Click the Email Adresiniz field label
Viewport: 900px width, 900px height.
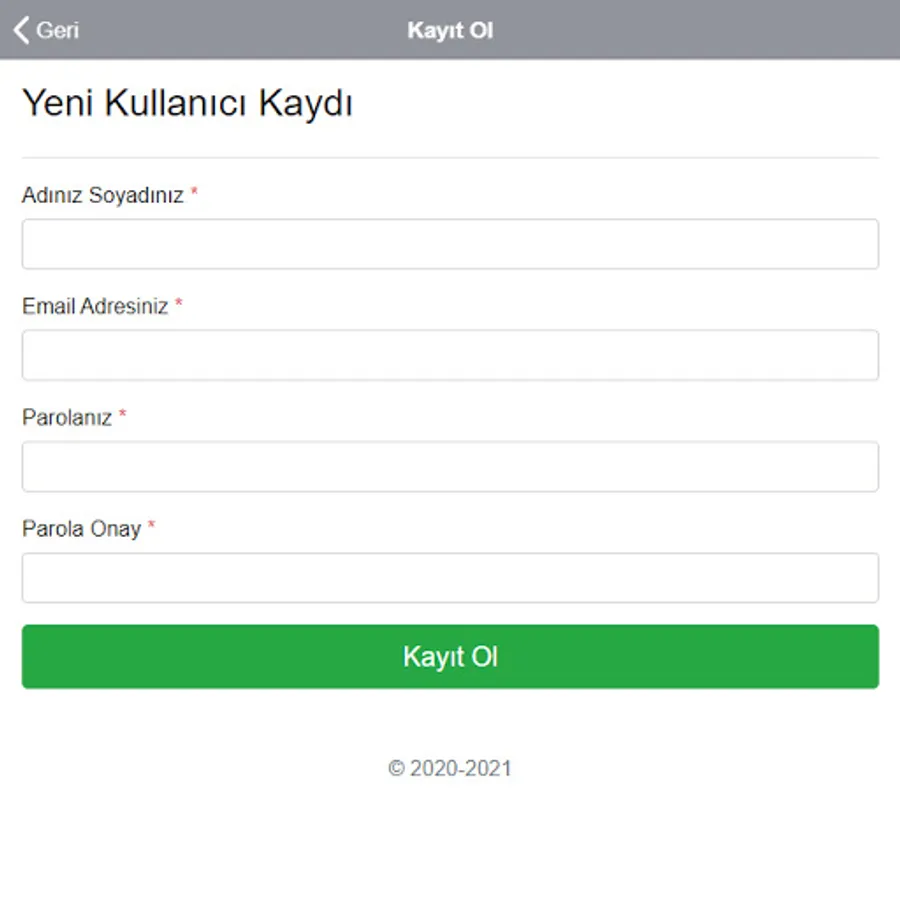tap(95, 307)
